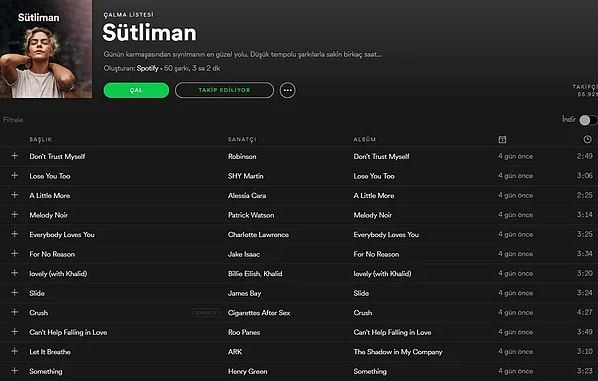Select the track title 'Everybody Loves You'
Image resolution: width=598 pixels, height=381 pixels.
[x=62, y=235]
